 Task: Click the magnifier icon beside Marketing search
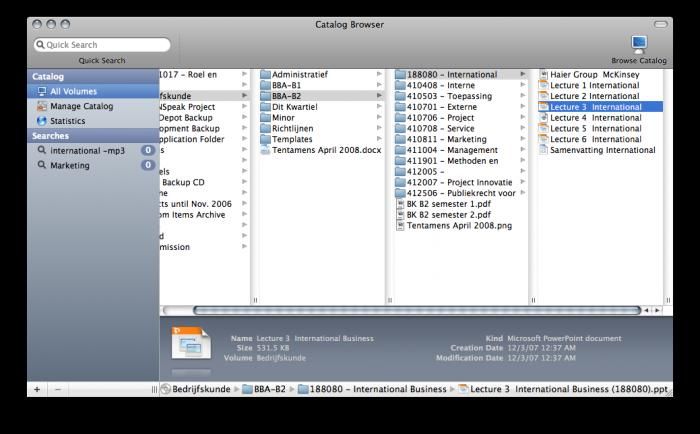(x=42, y=165)
